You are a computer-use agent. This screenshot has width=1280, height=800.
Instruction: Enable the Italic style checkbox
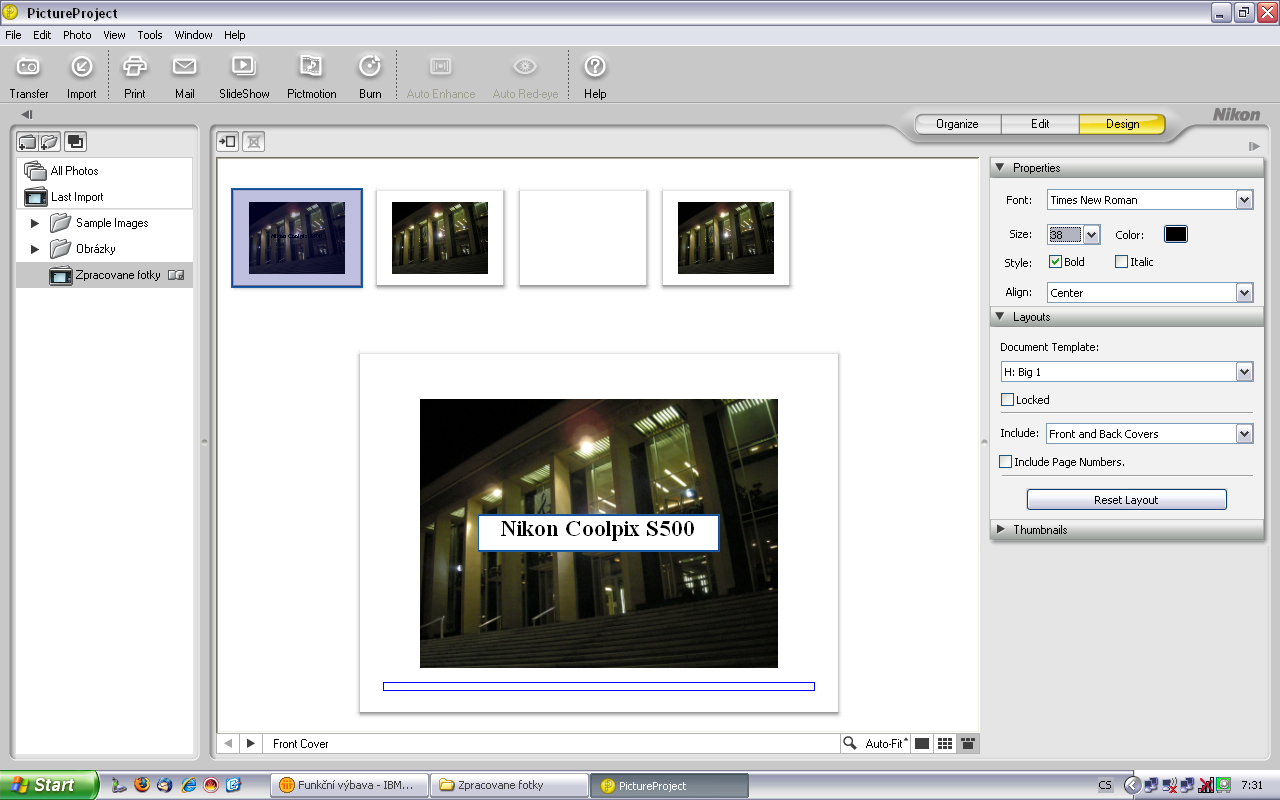pyautogui.click(x=1121, y=262)
